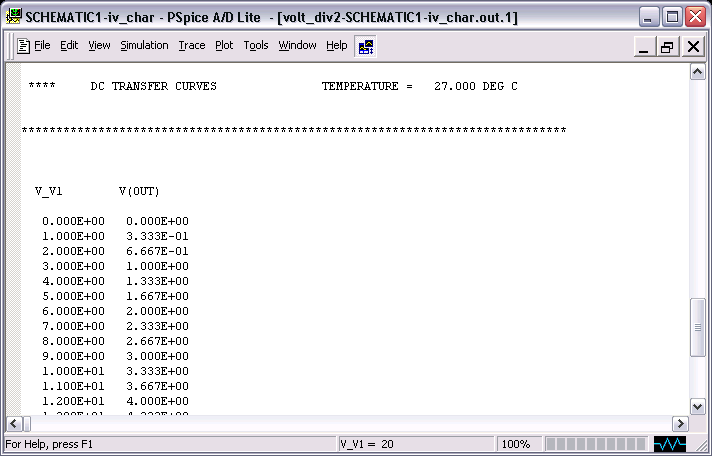712x456 pixels.
Task: Open the File menu
Action: (42, 45)
